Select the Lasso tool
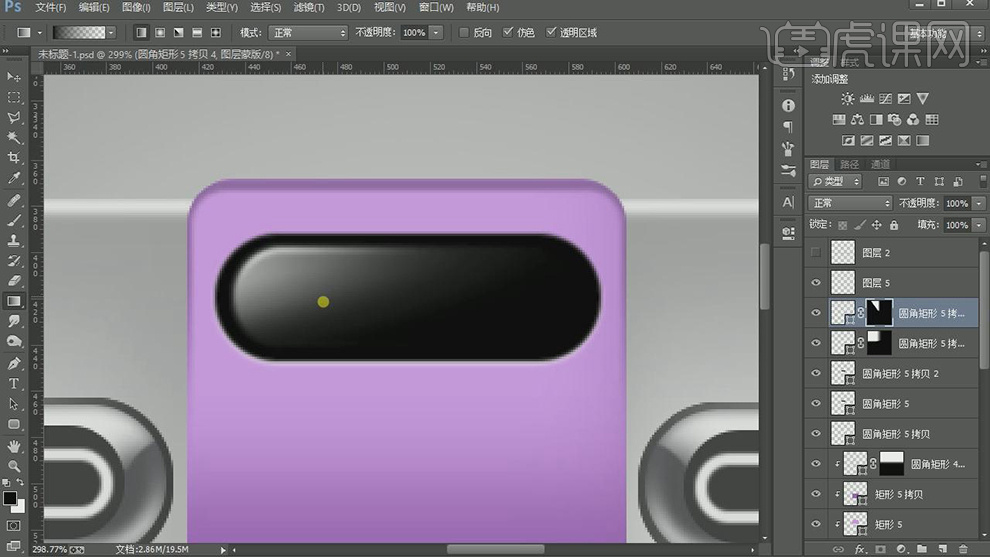The width and height of the screenshot is (990, 557). tap(13, 117)
